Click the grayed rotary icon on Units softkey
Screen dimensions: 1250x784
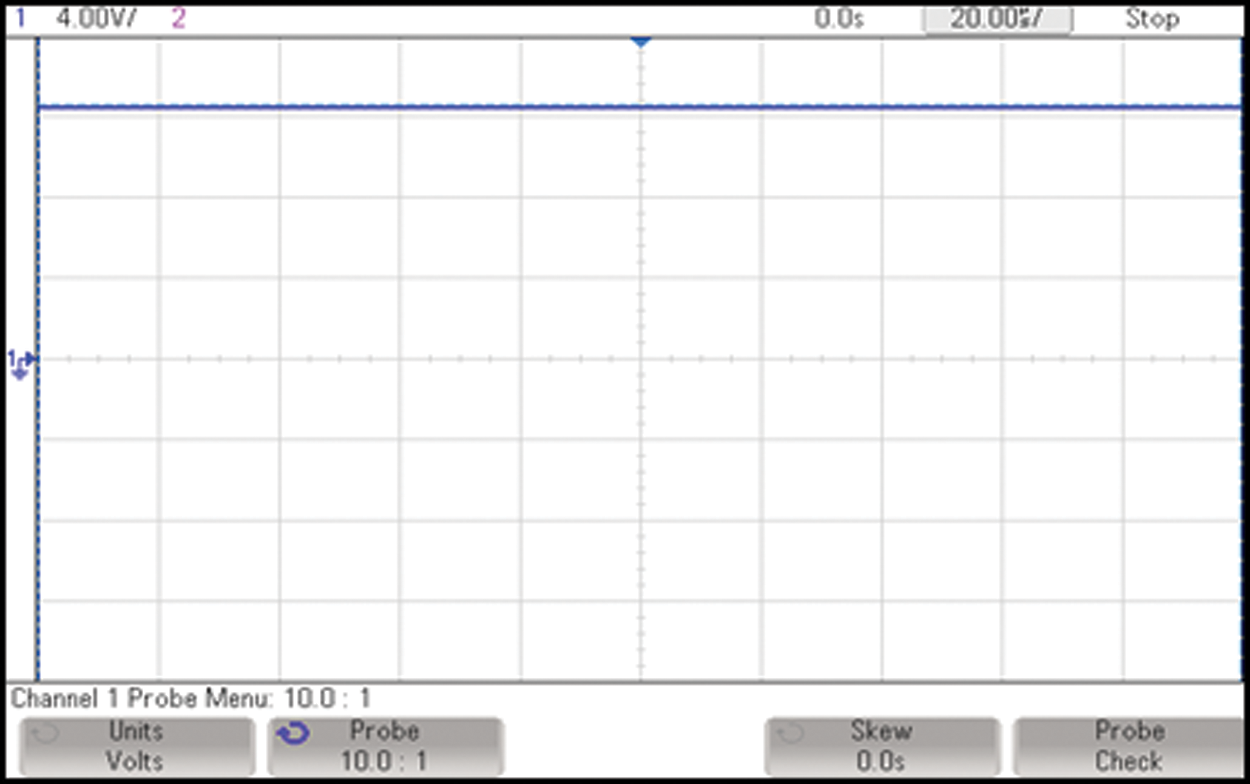pos(45,734)
